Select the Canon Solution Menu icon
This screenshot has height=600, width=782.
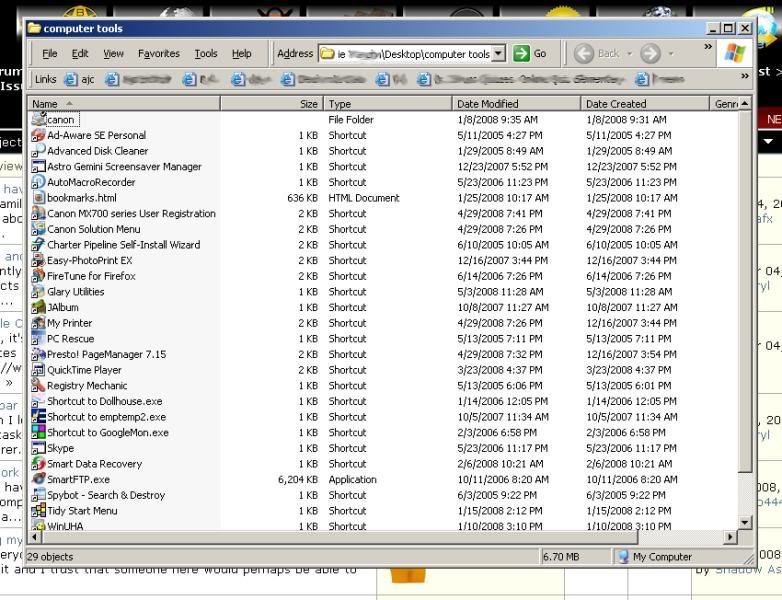tap(38, 229)
